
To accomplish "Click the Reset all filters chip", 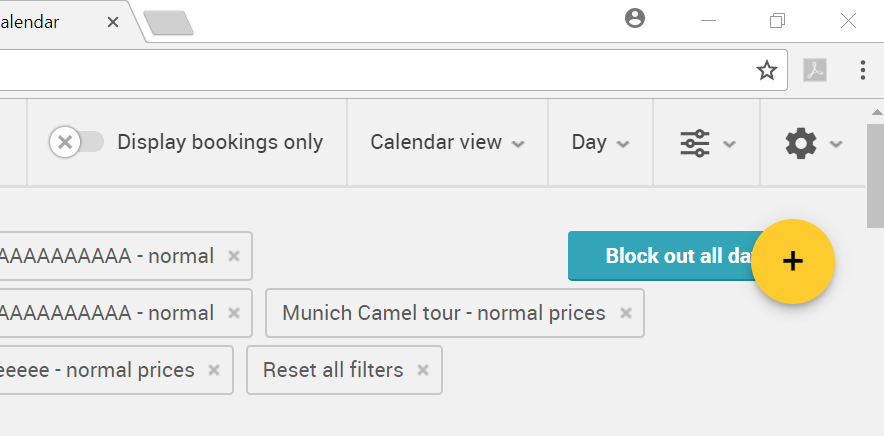I will 344,370.
